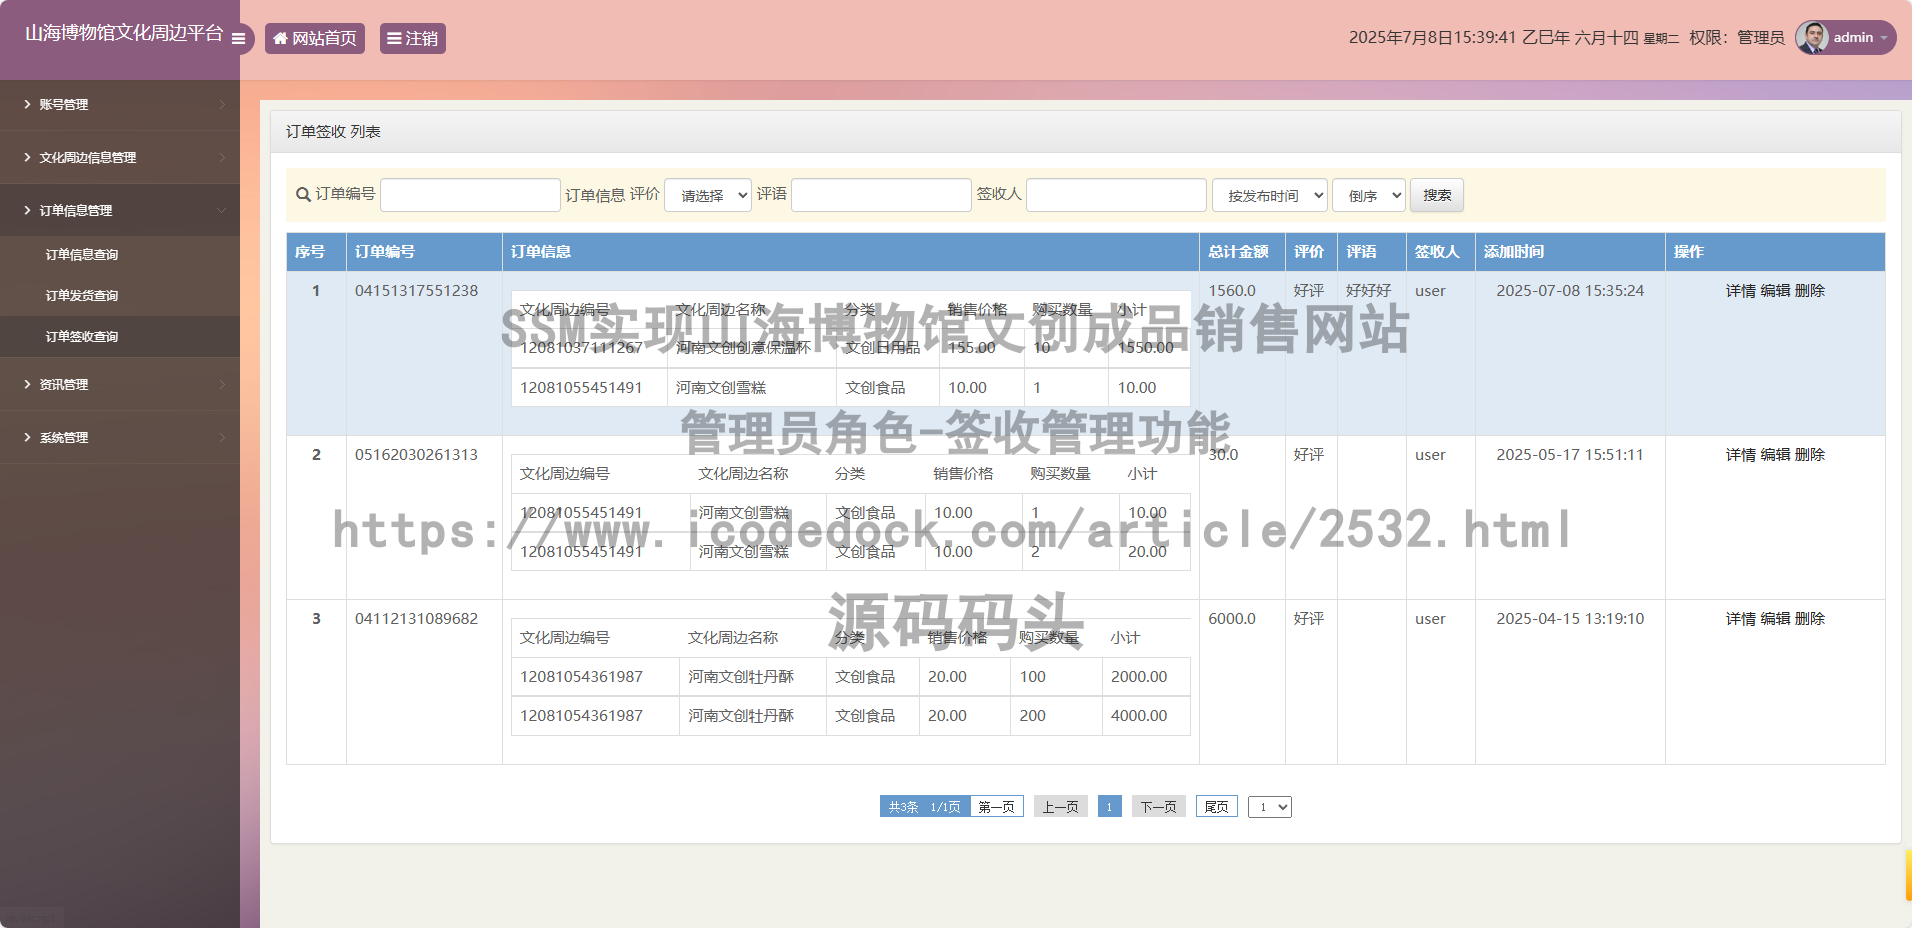The height and width of the screenshot is (928, 1912).
Task: Click 删除 for order 04112131089682
Action: 1810,618
